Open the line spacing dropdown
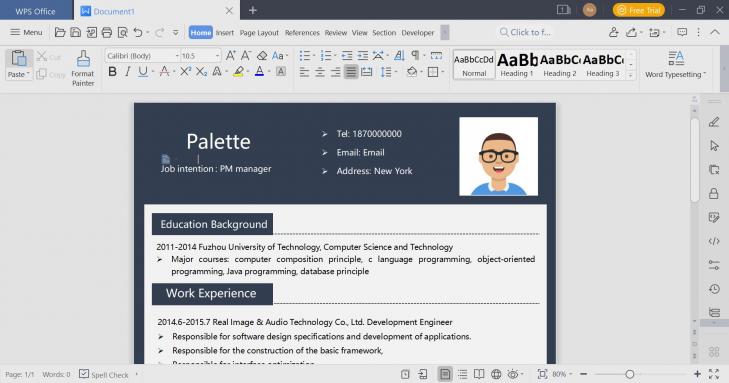The width and height of the screenshot is (729, 383). pyautogui.click(x=396, y=72)
